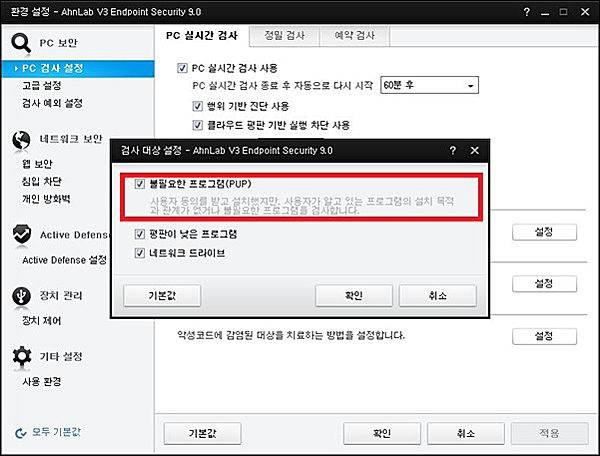Click the PUP description text in dialog
This screenshot has width=600, height=456.
click(x=302, y=205)
